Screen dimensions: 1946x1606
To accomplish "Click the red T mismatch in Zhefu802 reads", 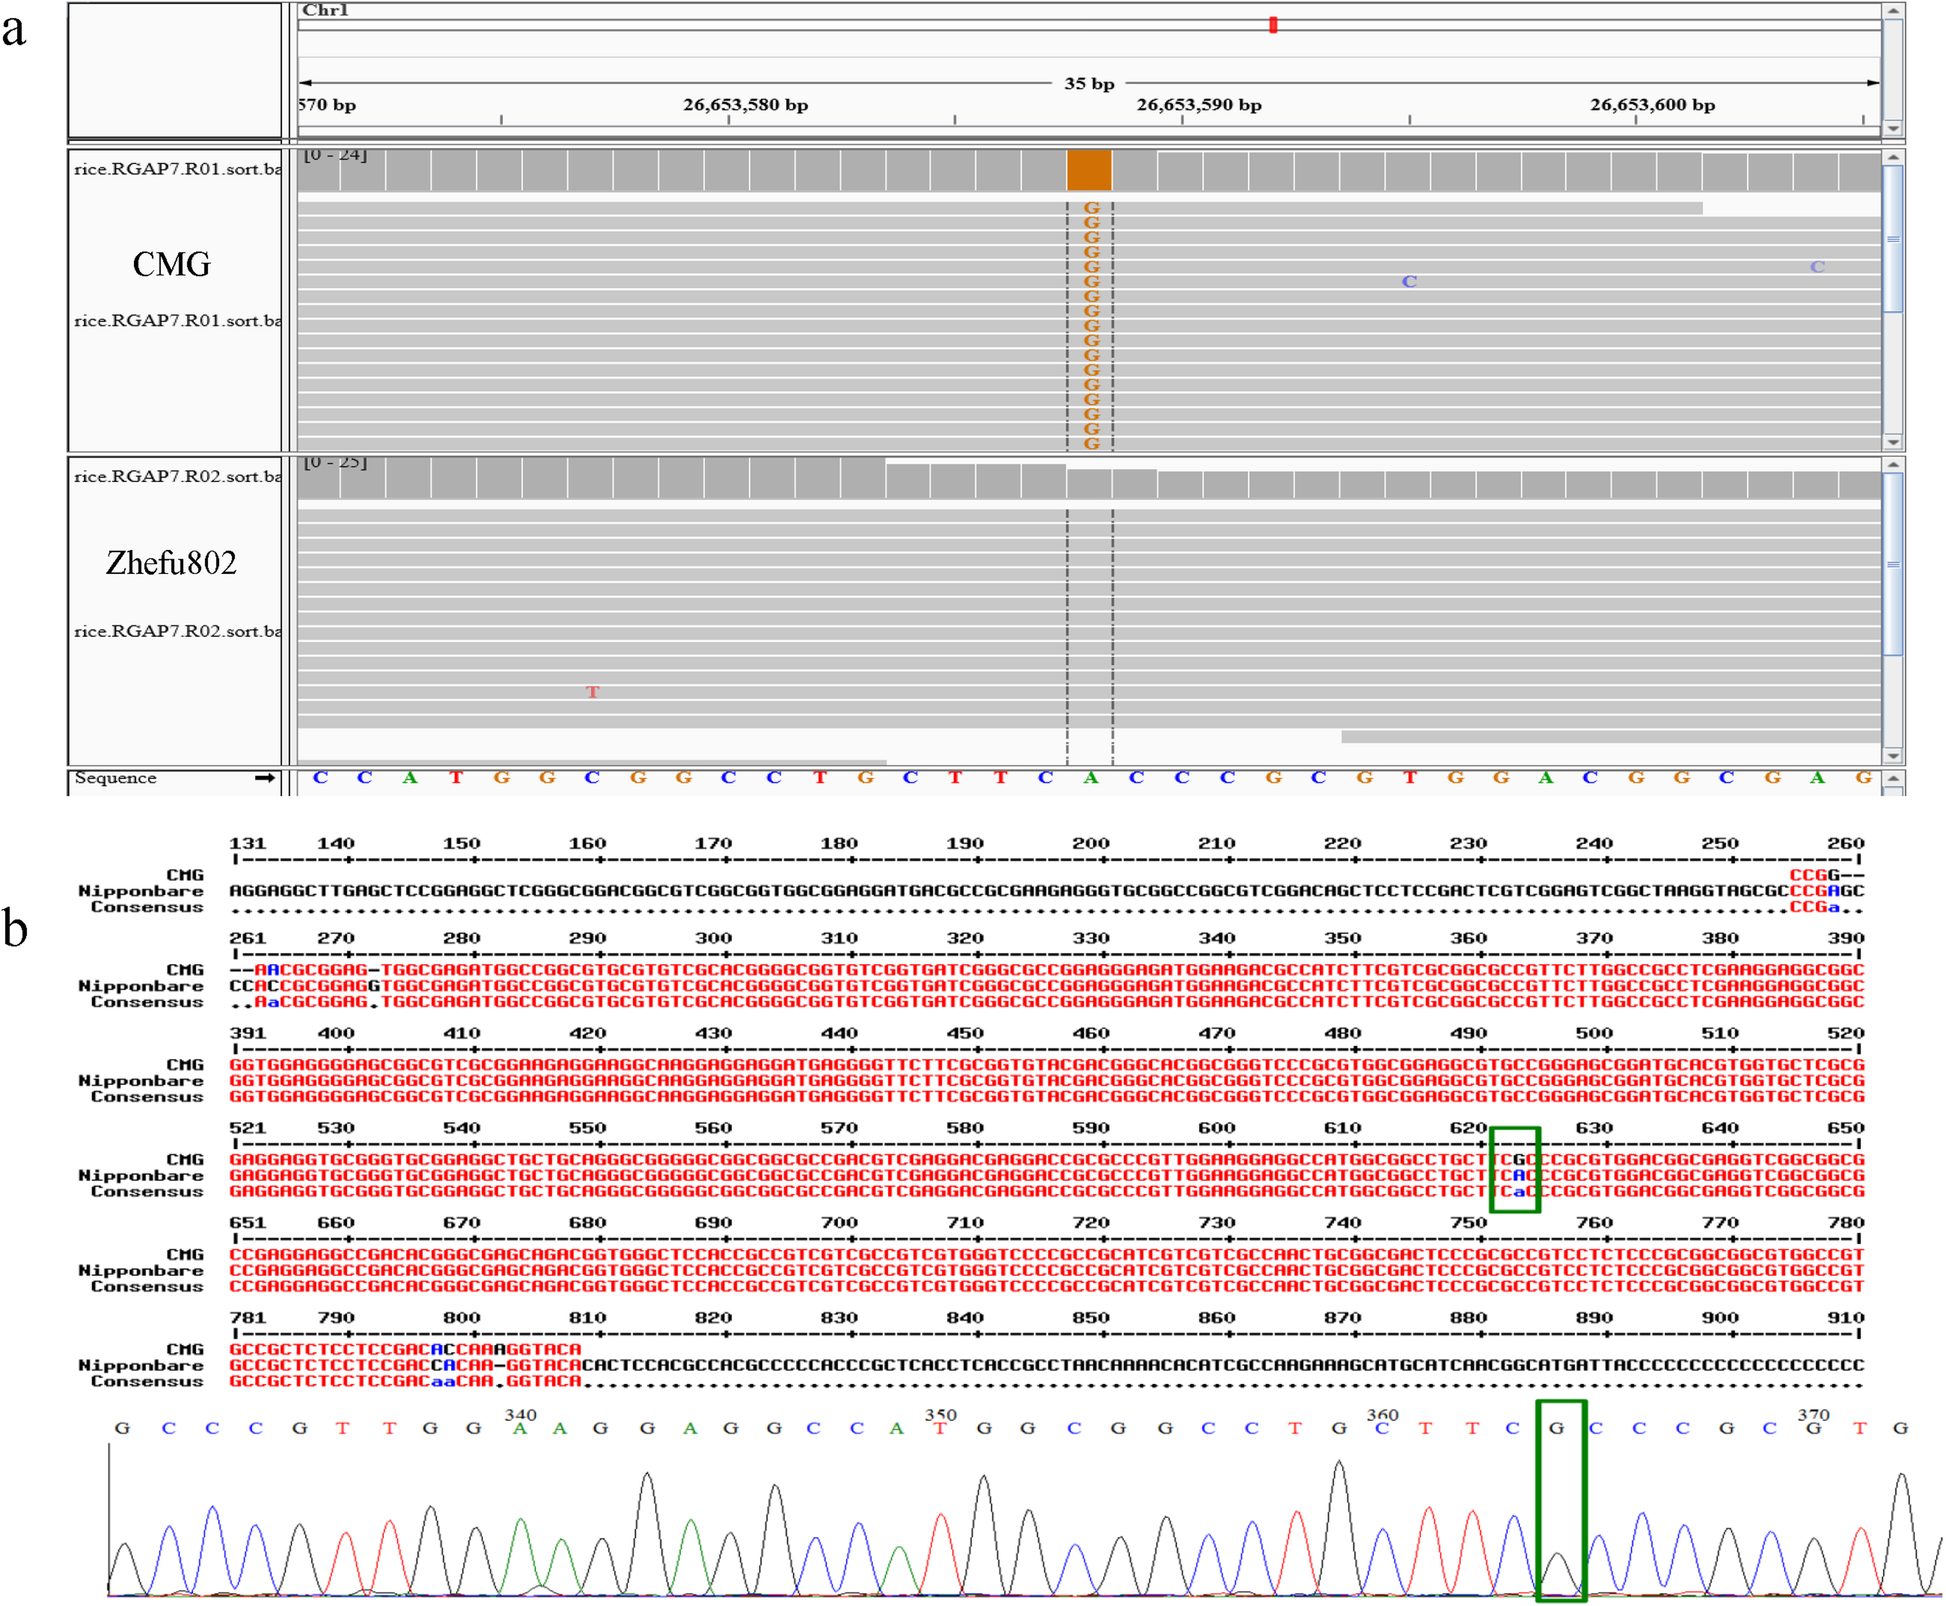I will 593,692.
